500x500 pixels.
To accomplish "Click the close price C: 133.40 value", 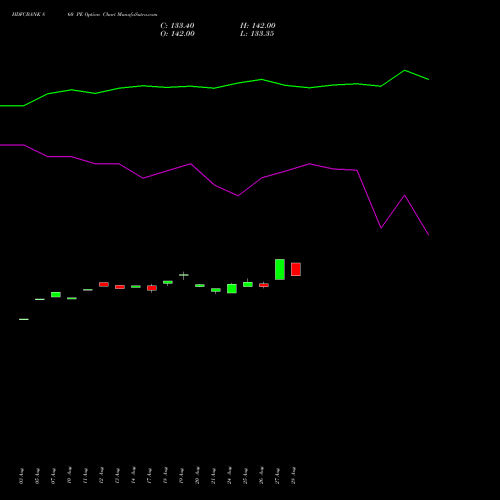I will (x=177, y=26).
